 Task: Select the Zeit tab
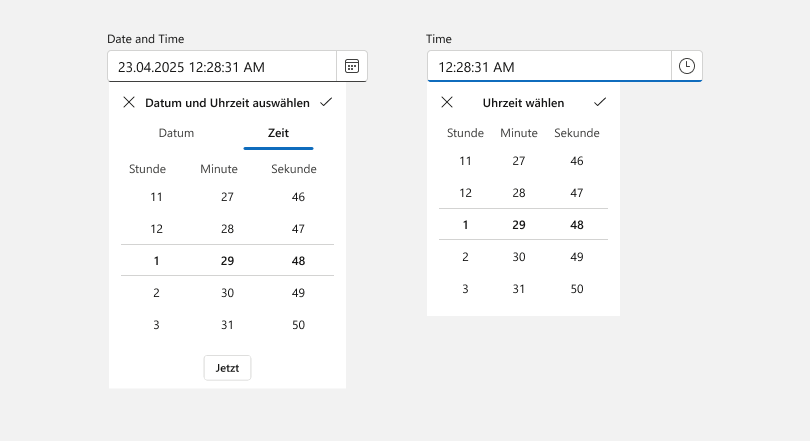tap(278, 133)
